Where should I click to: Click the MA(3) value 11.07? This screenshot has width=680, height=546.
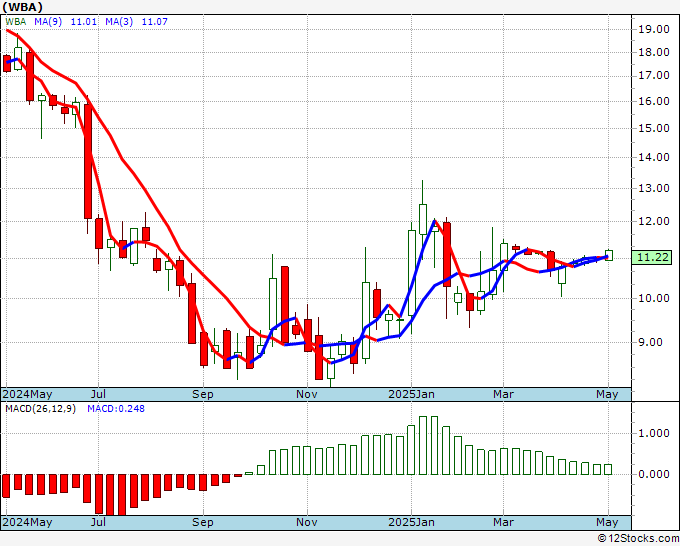click(154, 22)
